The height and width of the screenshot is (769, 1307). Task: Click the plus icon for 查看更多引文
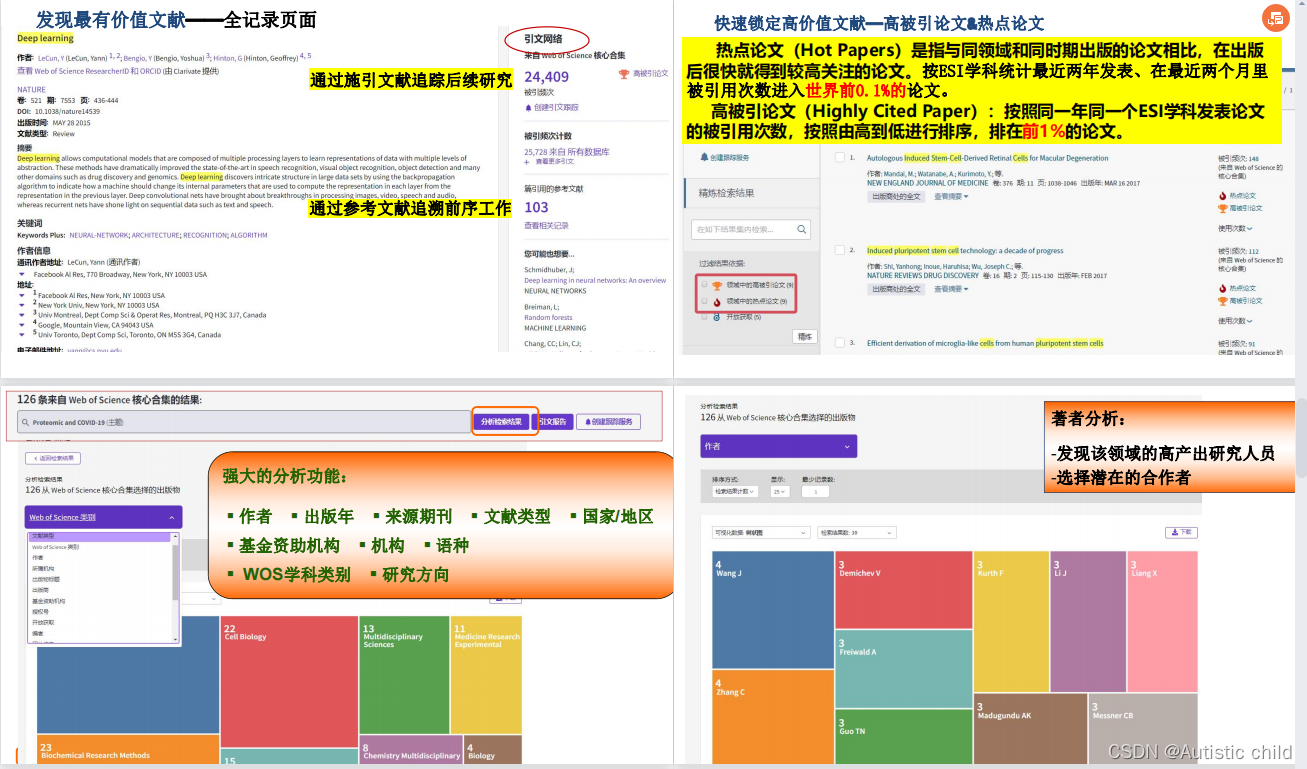pos(528,161)
